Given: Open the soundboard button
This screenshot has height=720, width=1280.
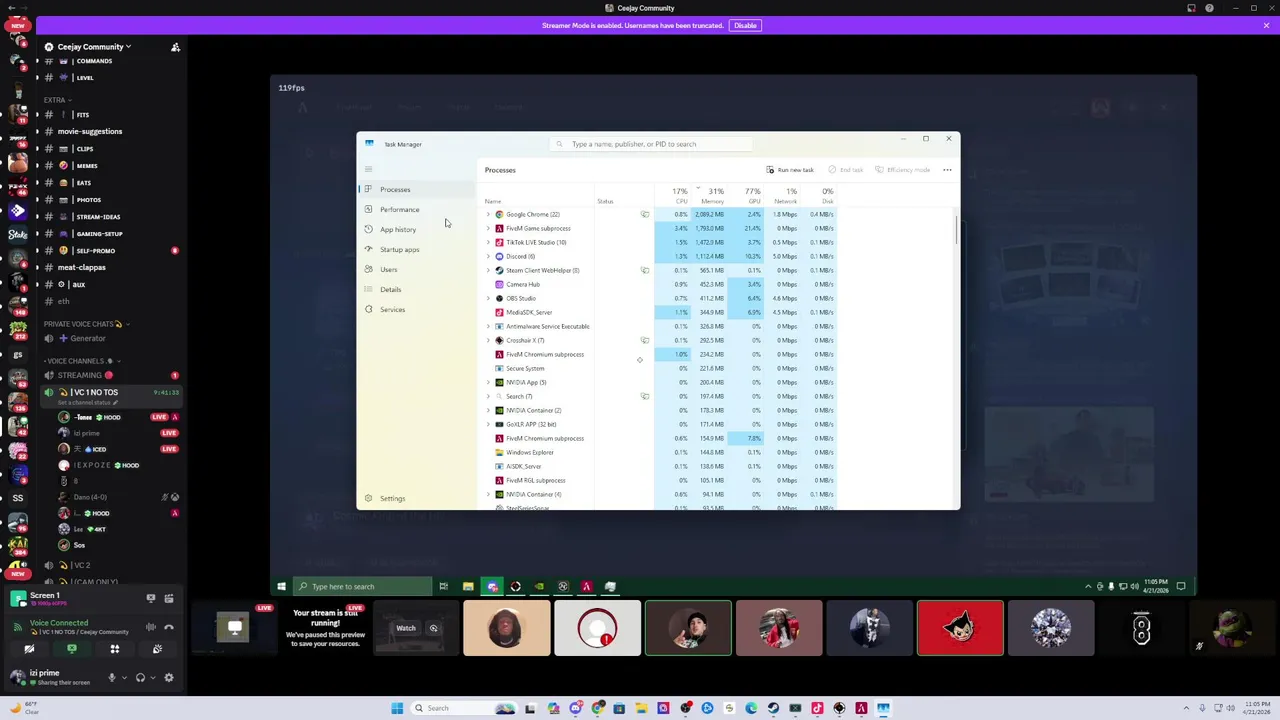Looking at the screenshot, I should (x=157, y=649).
